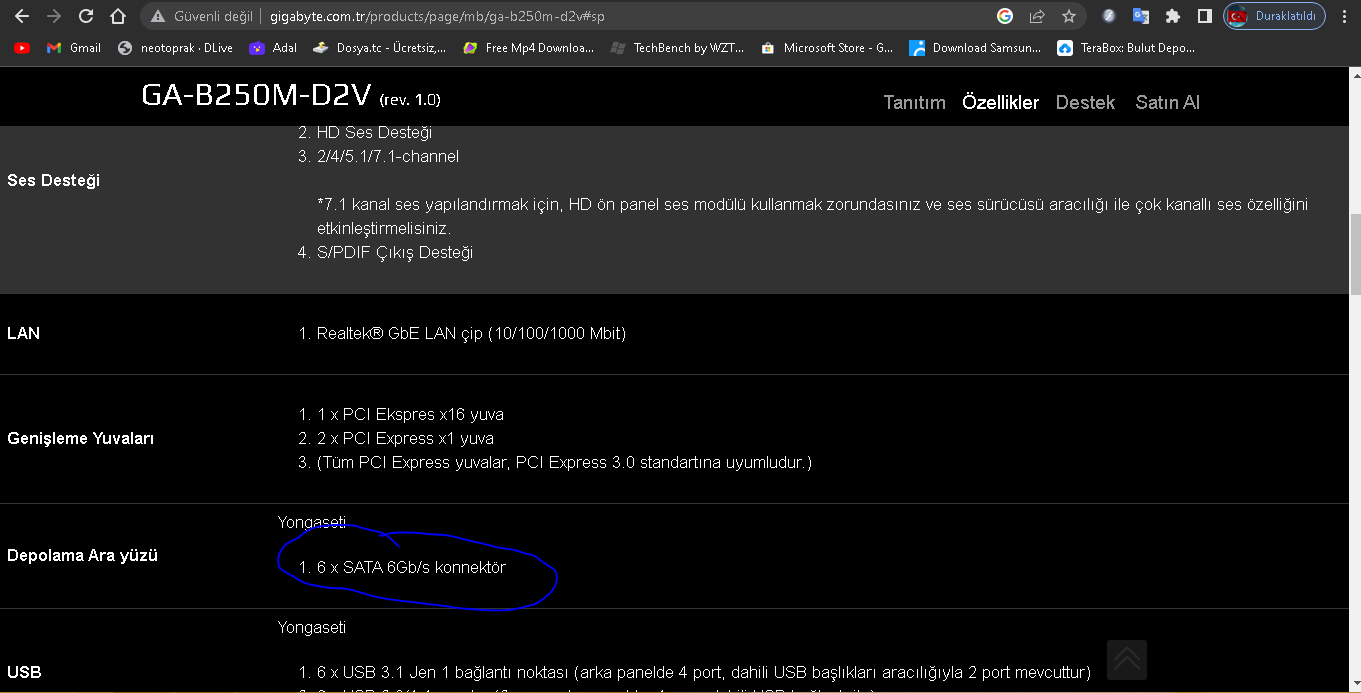
Task: Open the YouTube bookmark icon
Action: click(x=22, y=47)
